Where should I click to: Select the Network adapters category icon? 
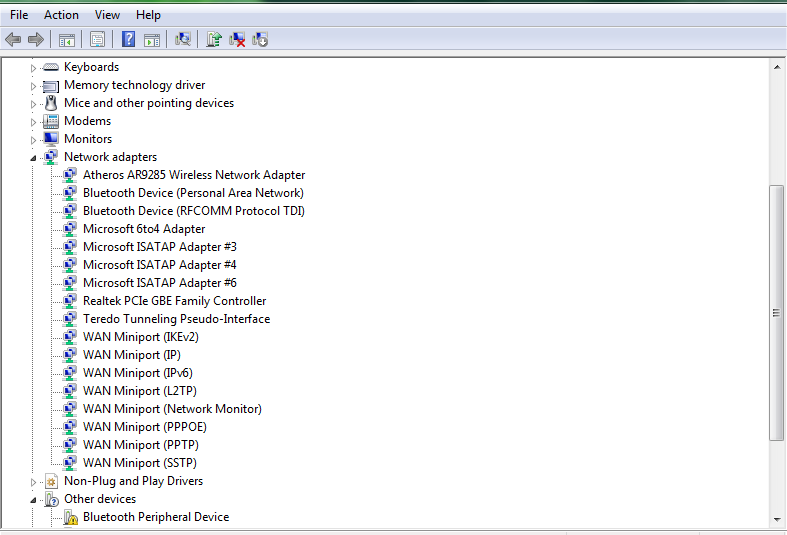tap(51, 157)
